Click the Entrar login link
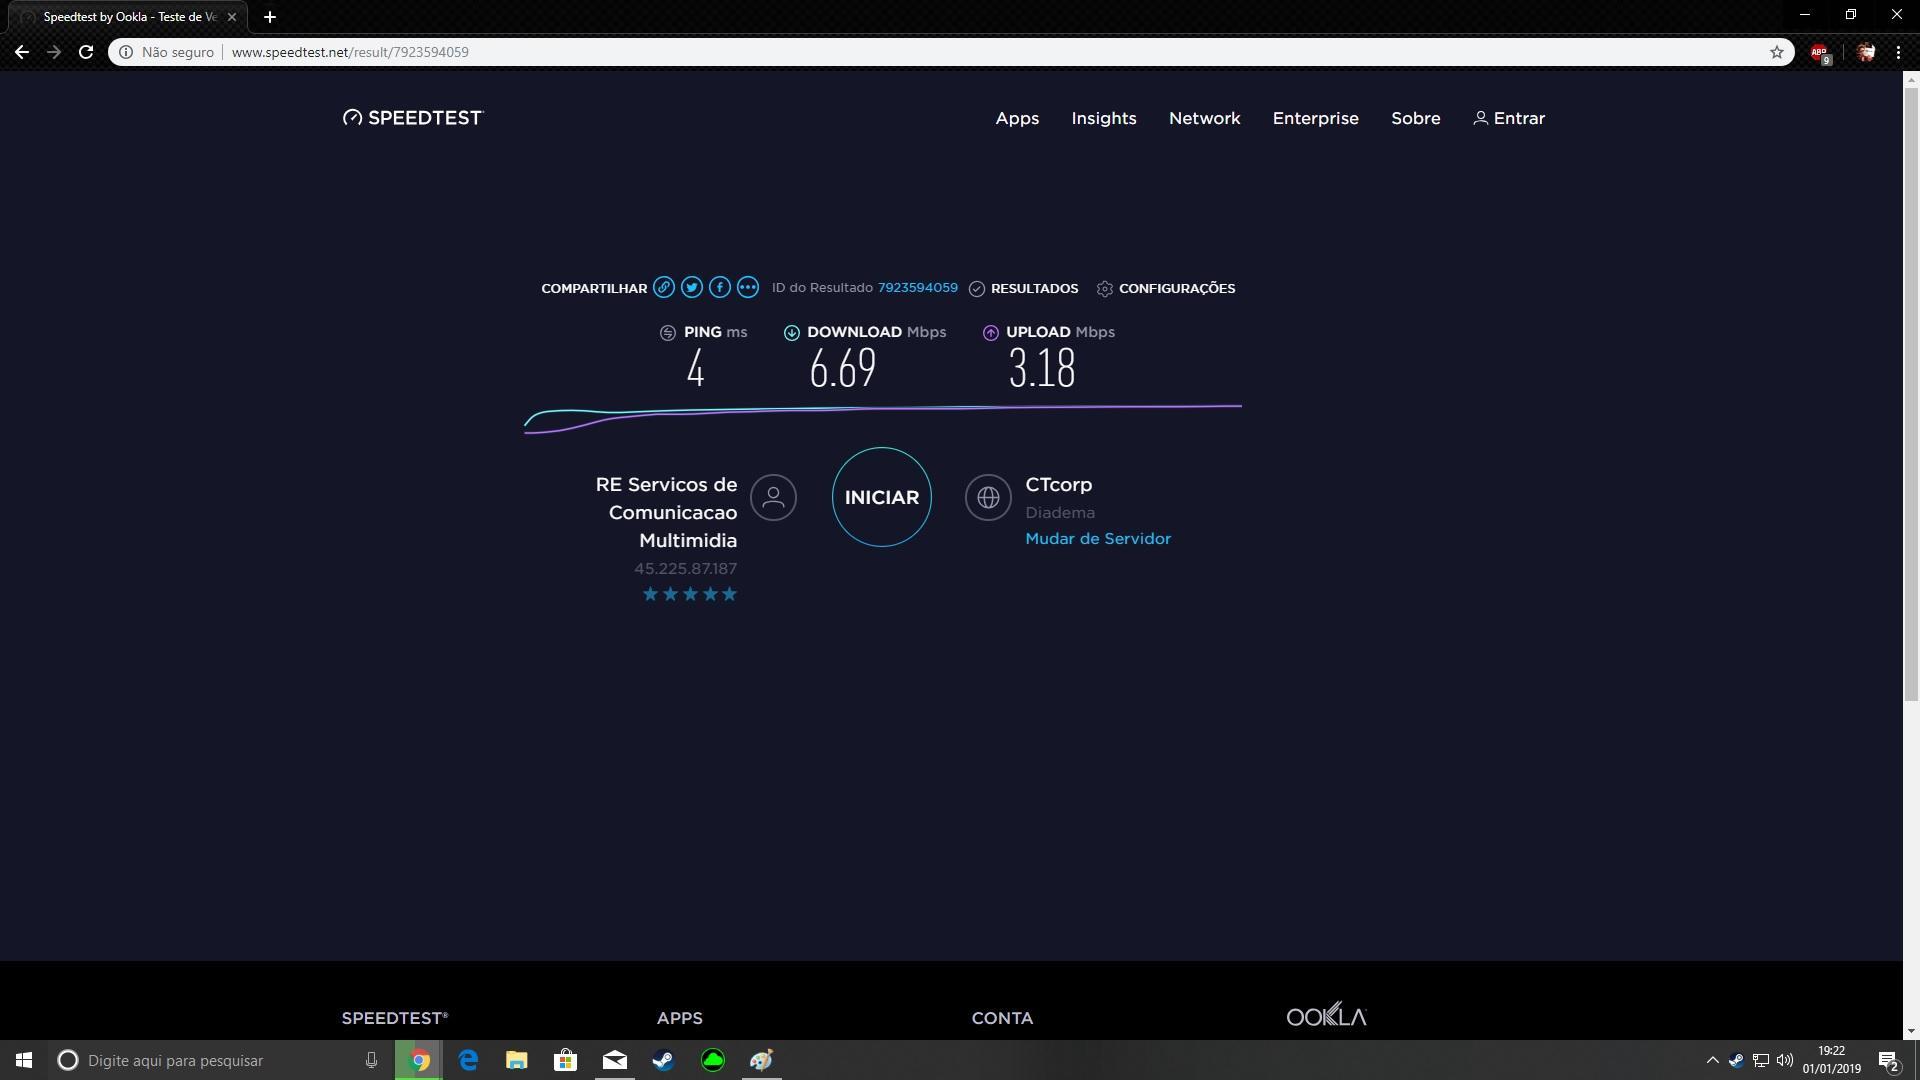 1519,118
